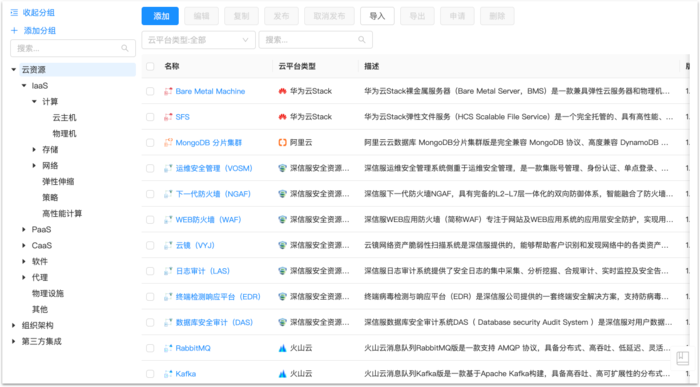This screenshot has height=387, width=700.
Task: Collapse the IaaS tree node arrow
Action: [24, 86]
